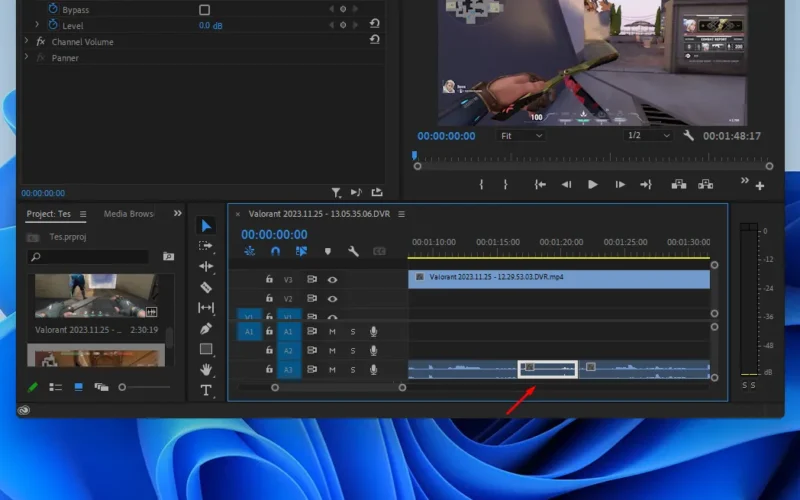Select the Type tool

click(206, 390)
